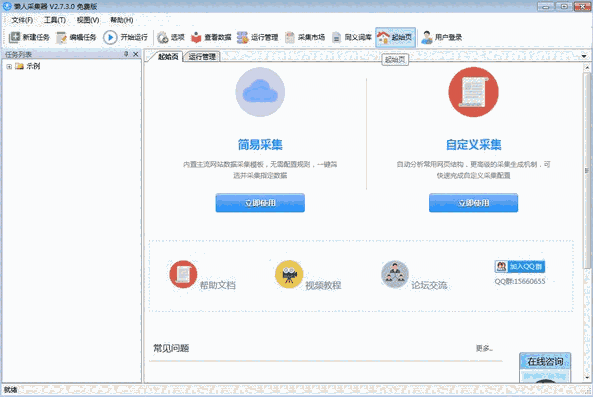Click the 起始页 home toolbar icon
The width and height of the screenshot is (593, 397).
click(383, 37)
